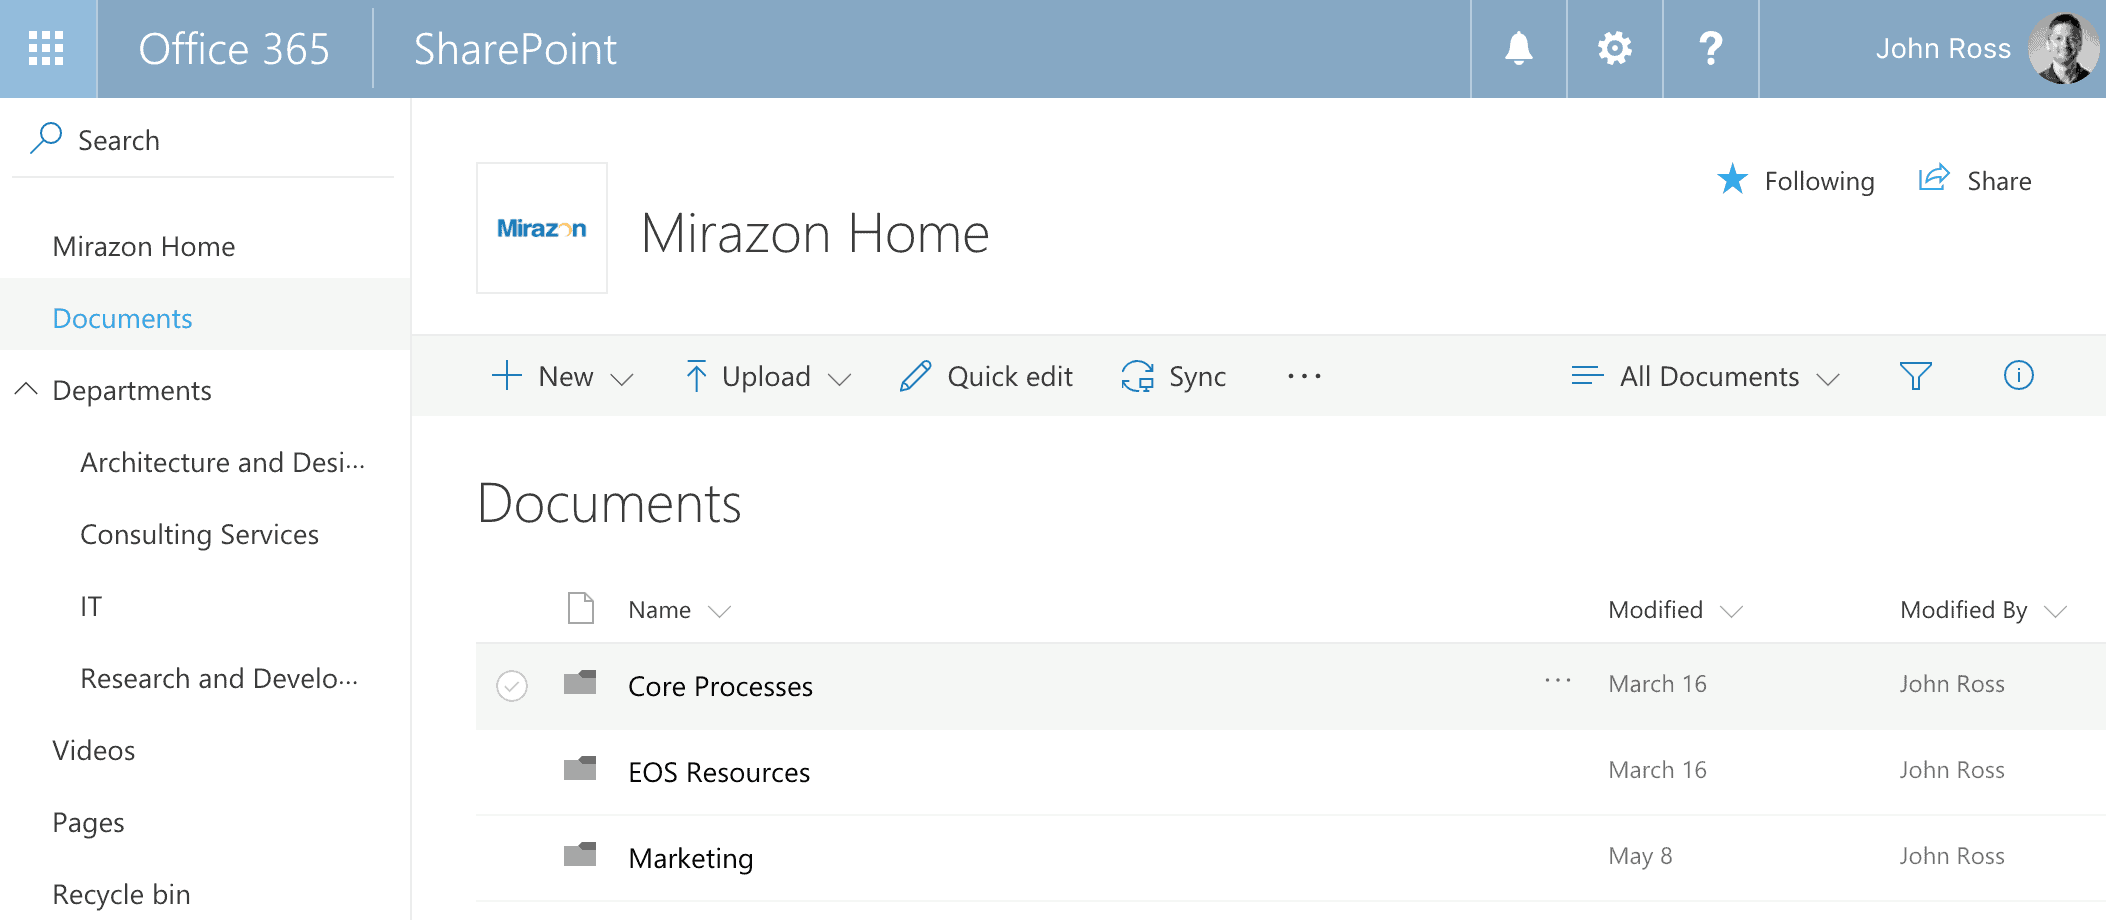The width and height of the screenshot is (2106, 920).
Task: Open Pages in the sidebar
Action: (88, 823)
